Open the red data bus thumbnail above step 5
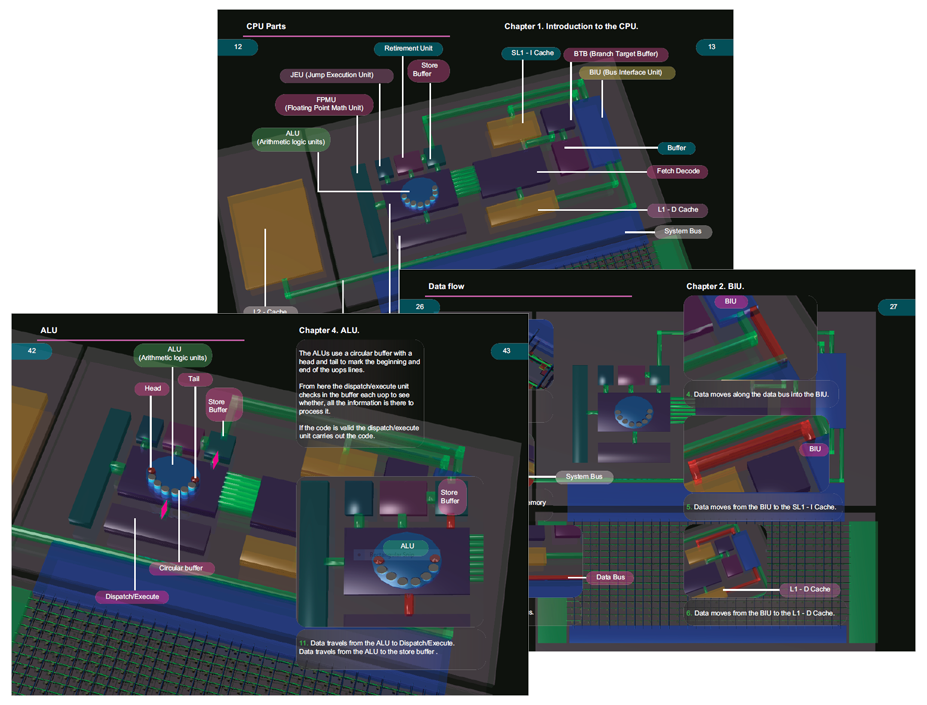927x705 pixels. (757, 454)
